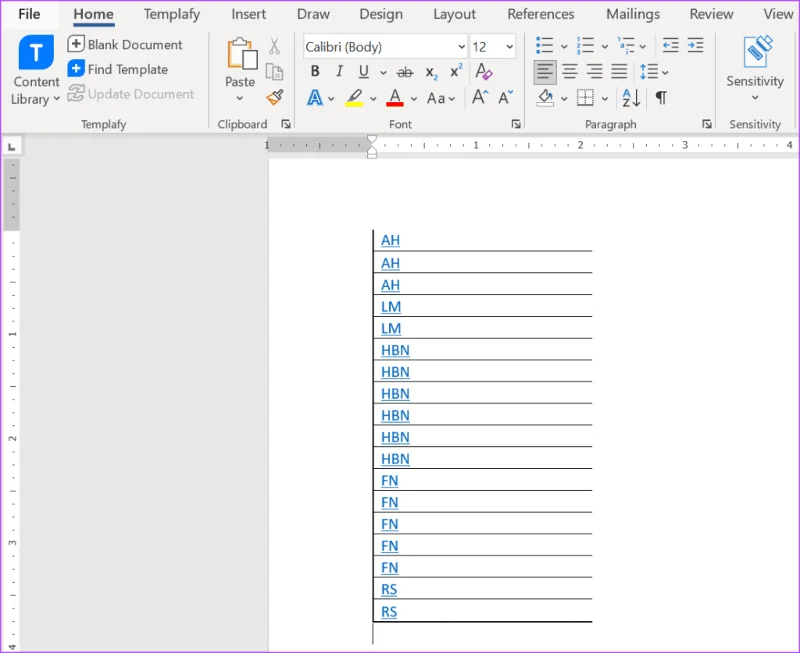Viewport: 800px width, 653px height.
Task: Click the first HBN hyperlink
Action: click(x=395, y=350)
